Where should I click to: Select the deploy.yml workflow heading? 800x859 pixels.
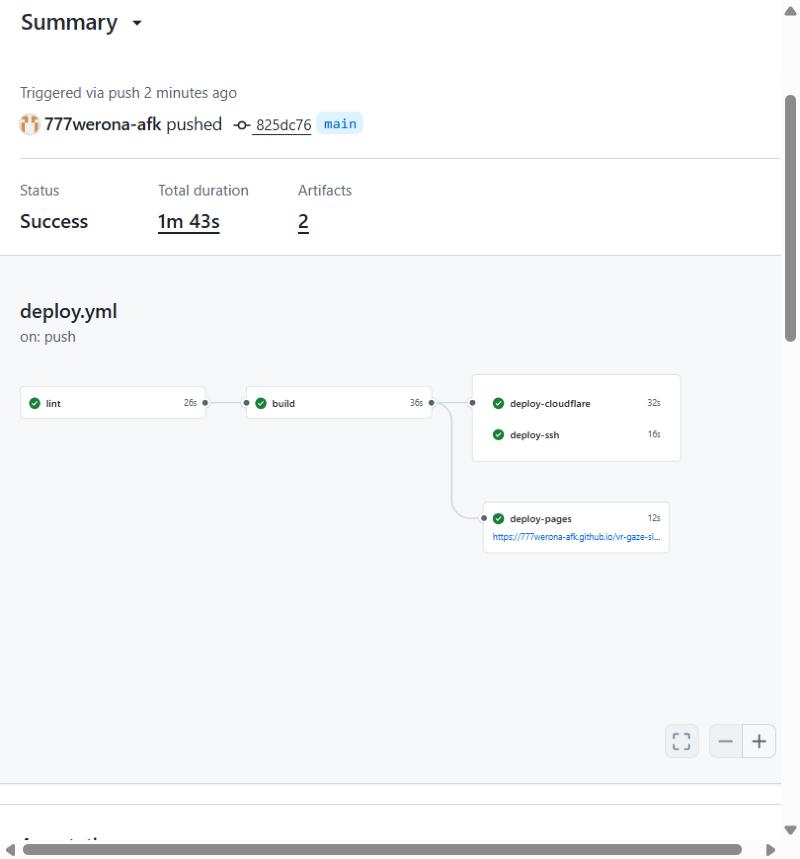[68, 311]
